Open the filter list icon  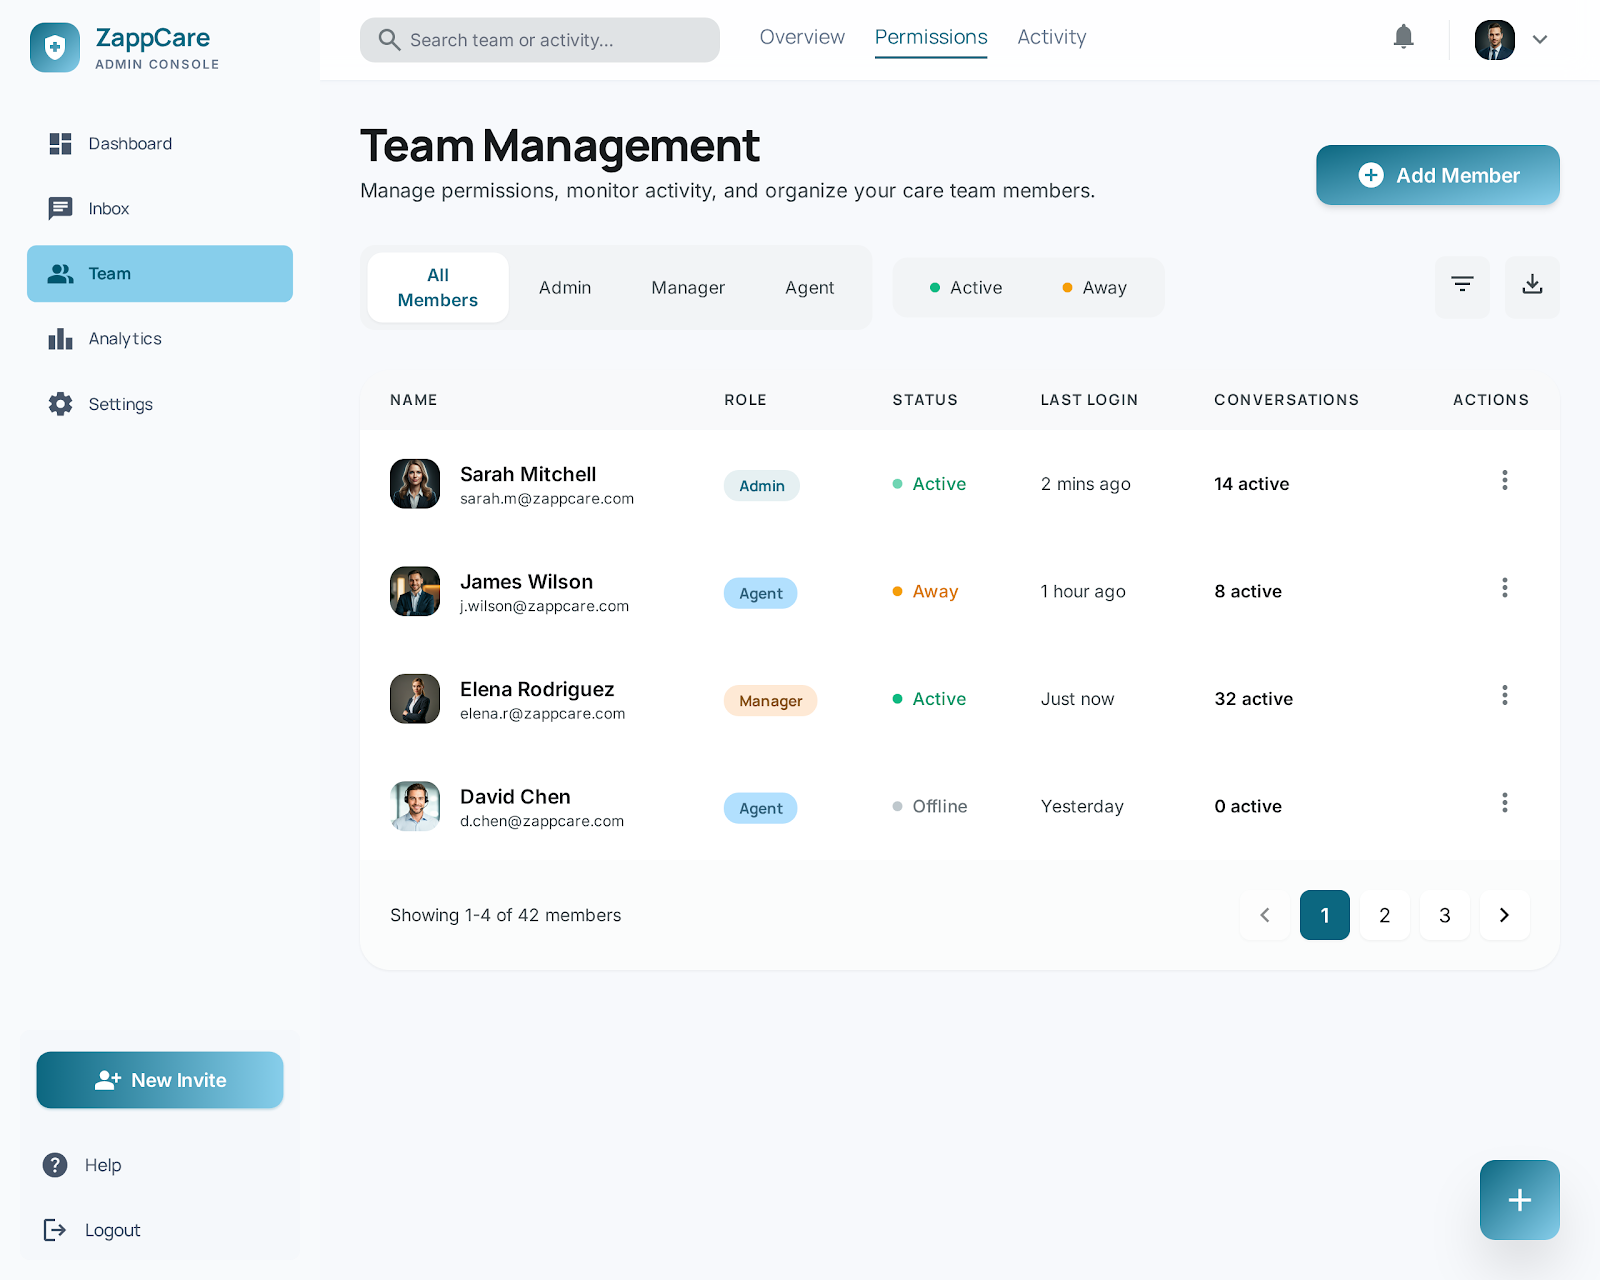pos(1462,286)
